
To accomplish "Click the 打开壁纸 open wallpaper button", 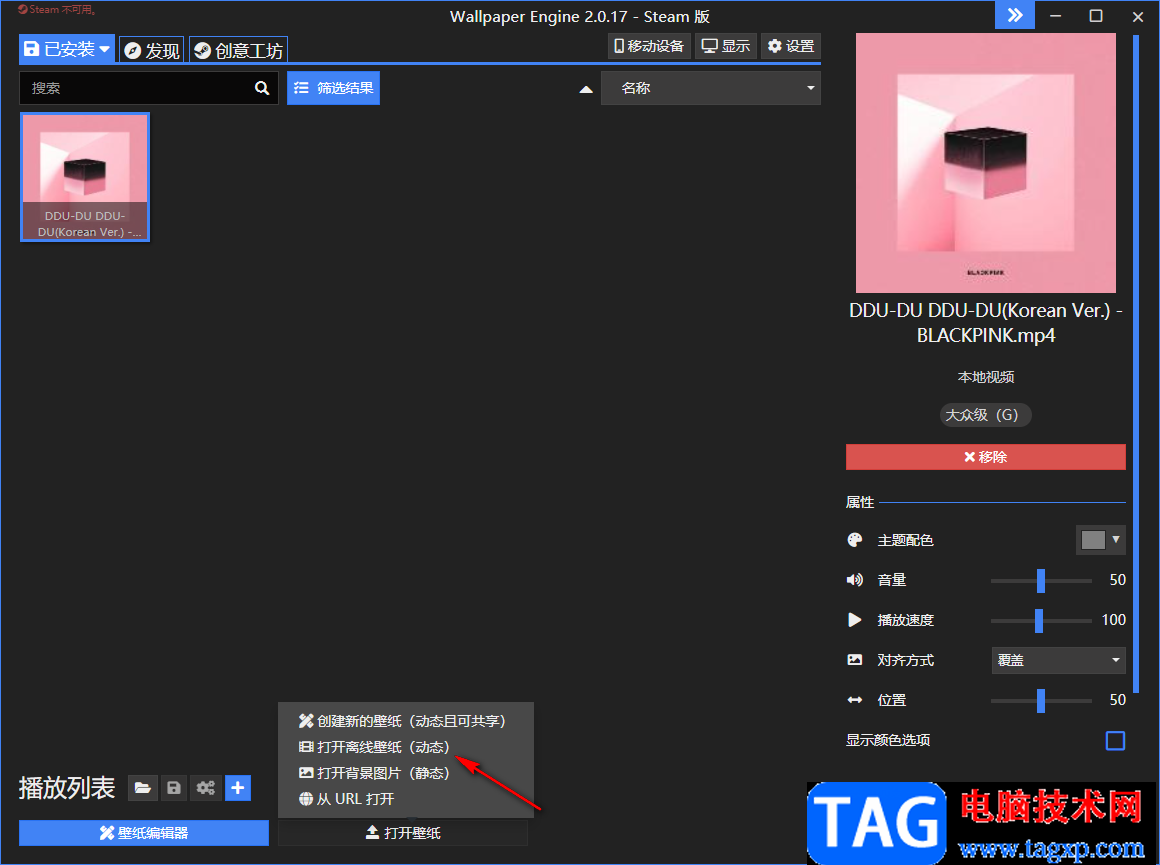I will 403,833.
